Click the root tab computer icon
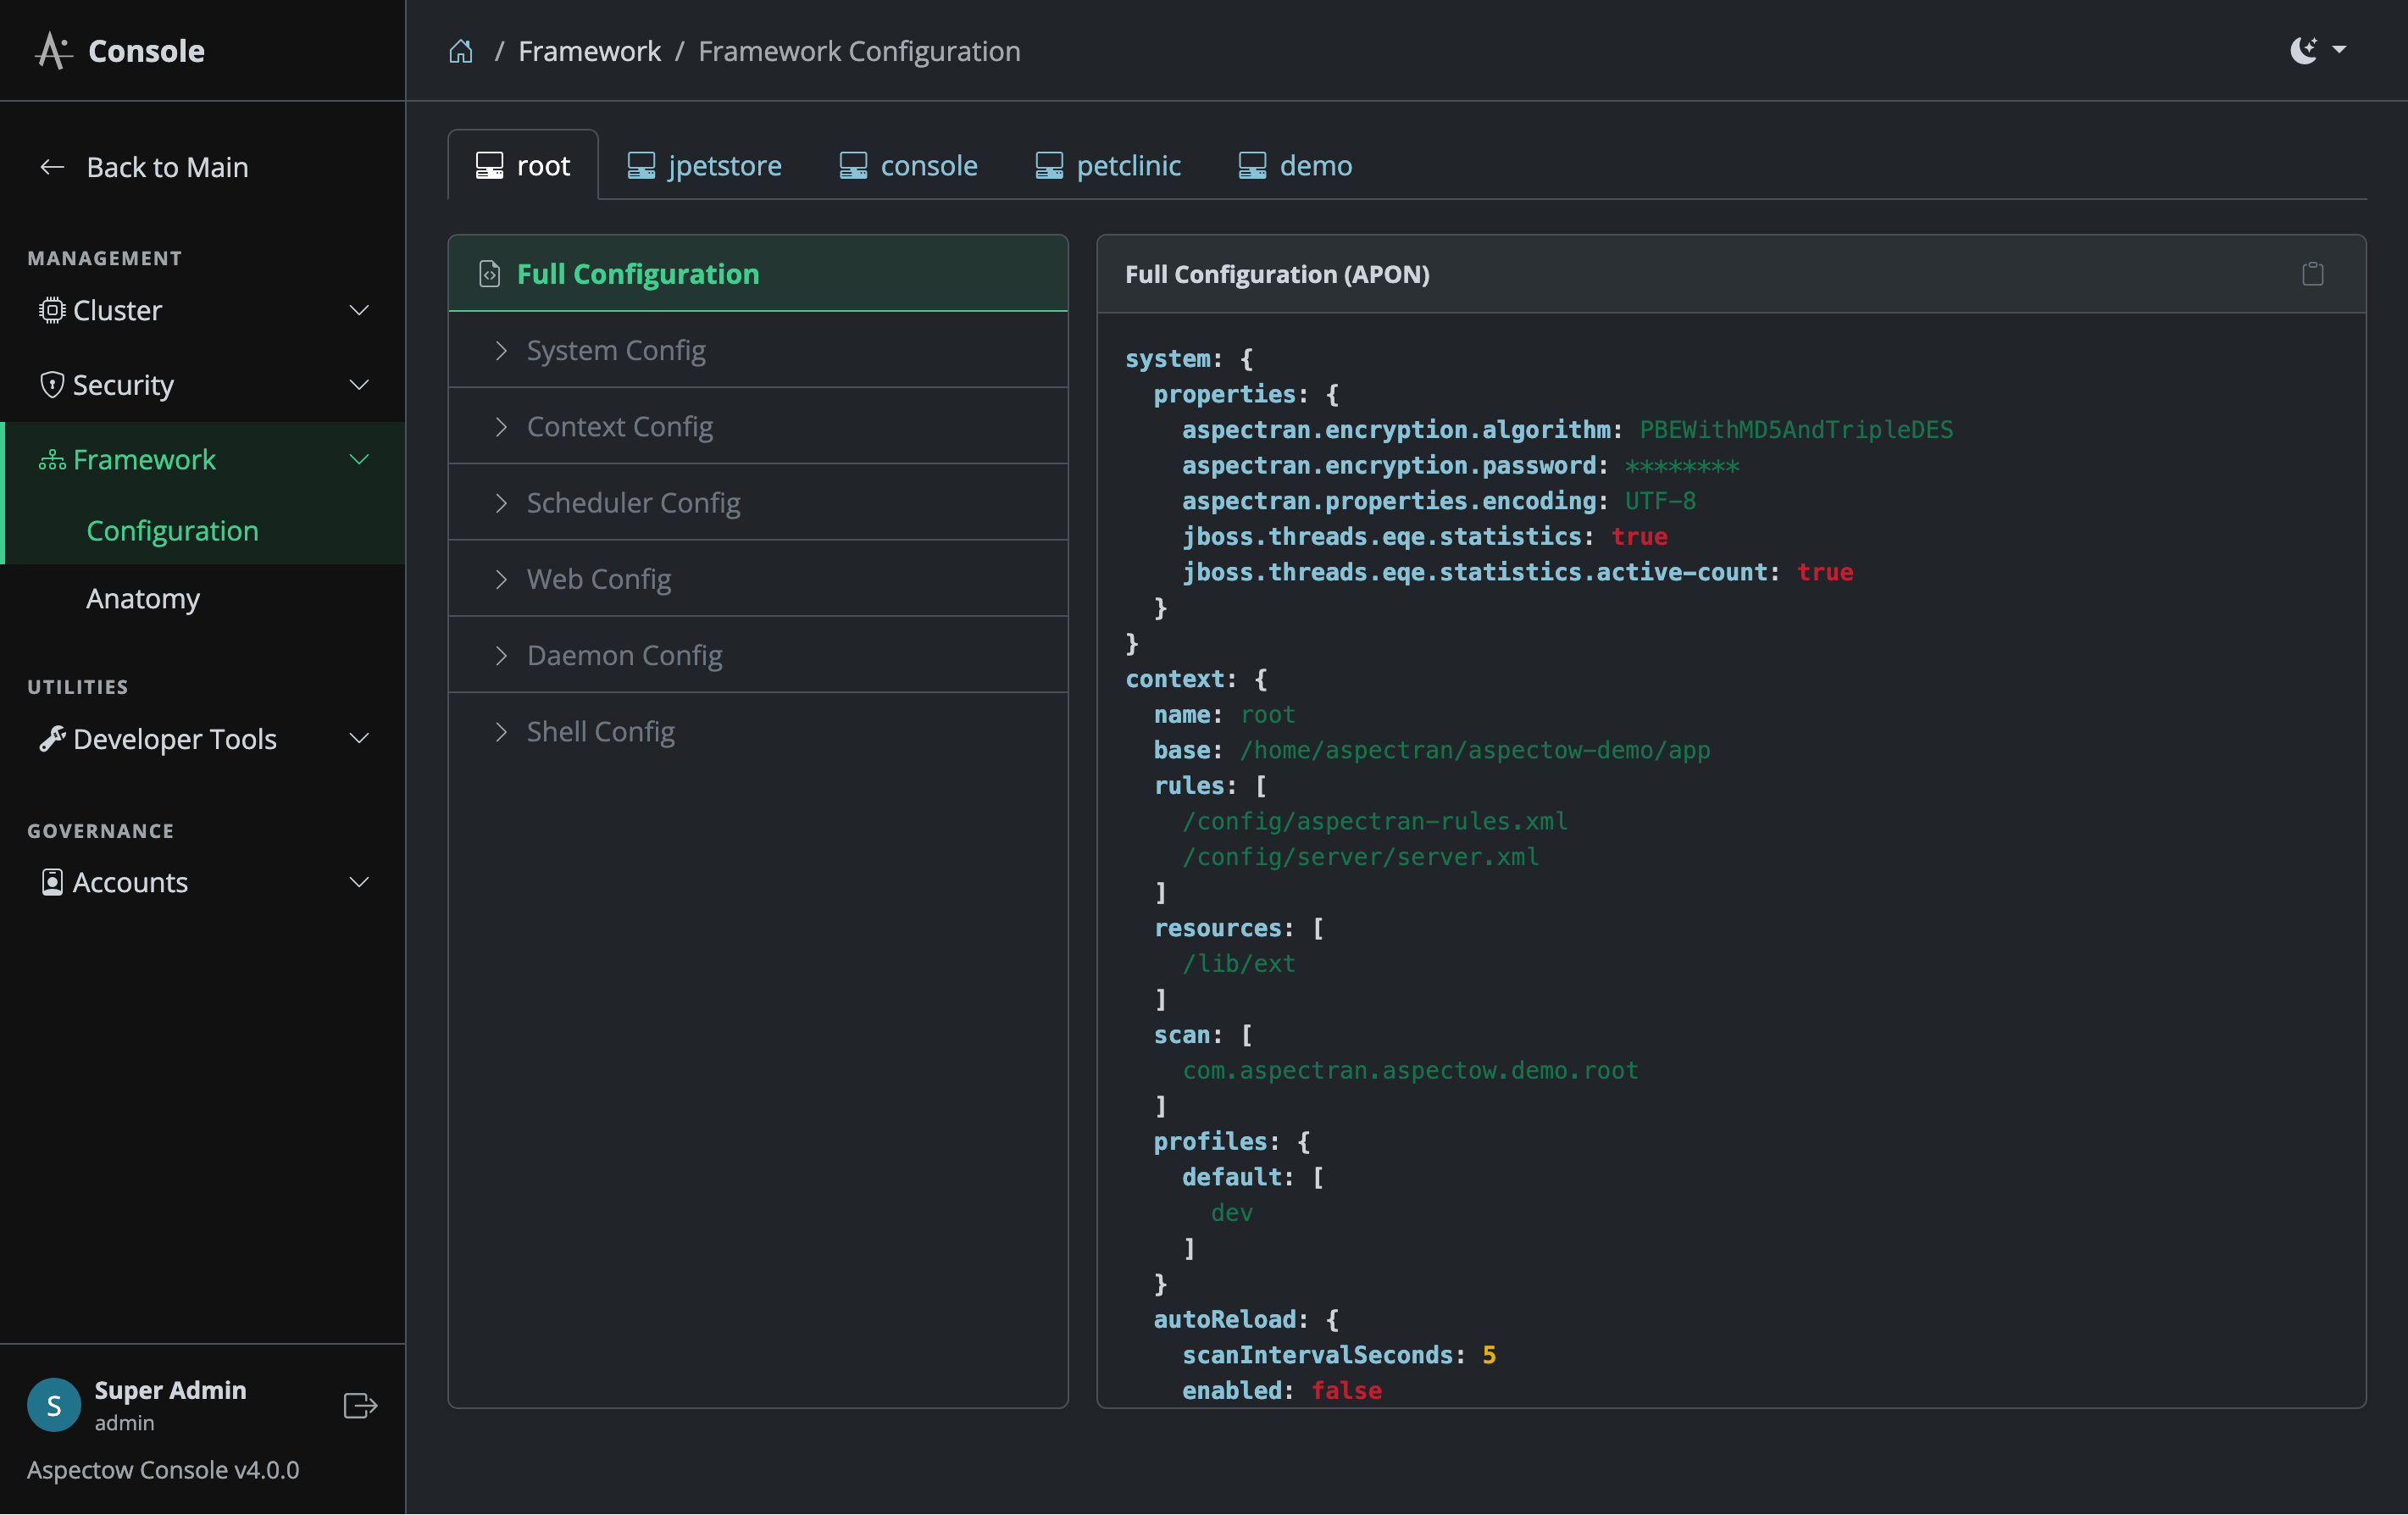Screen dimensions: 2408x1515 pos(489,165)
